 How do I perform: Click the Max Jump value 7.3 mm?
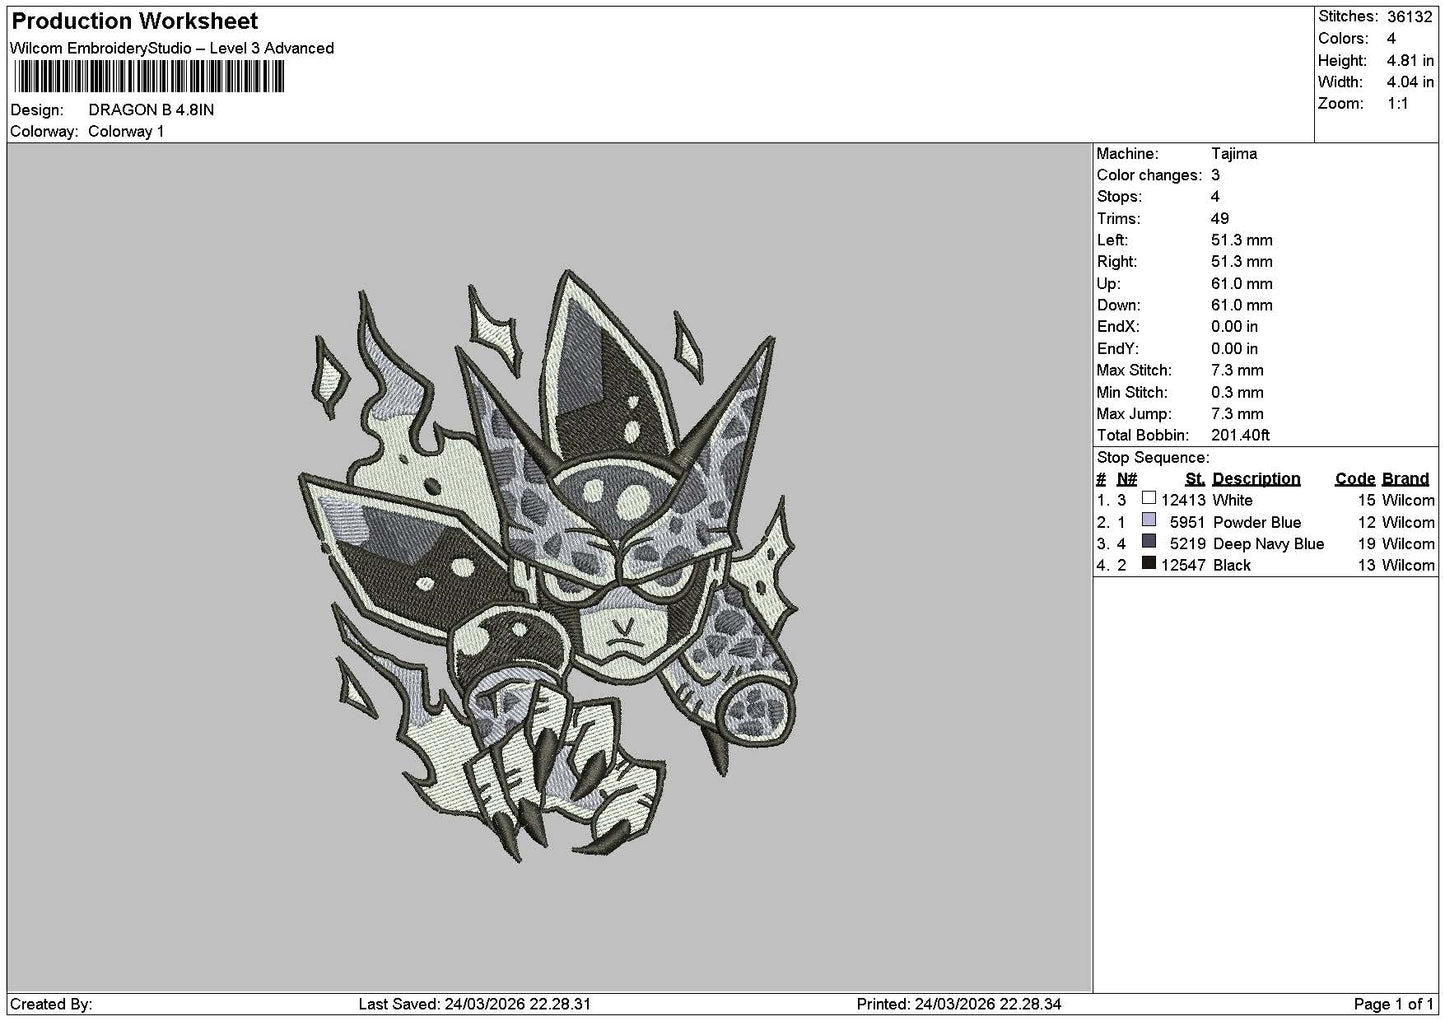(1237, 414)
